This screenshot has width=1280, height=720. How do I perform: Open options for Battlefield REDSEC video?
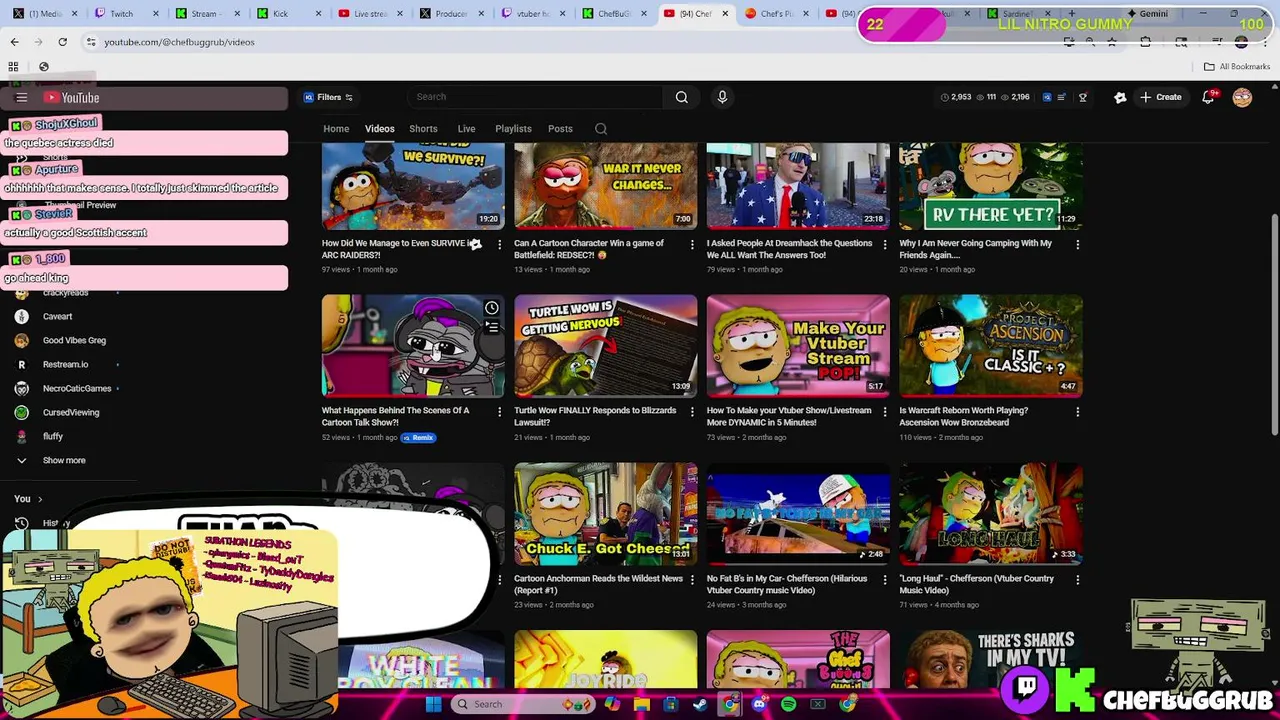click(692, 244)
